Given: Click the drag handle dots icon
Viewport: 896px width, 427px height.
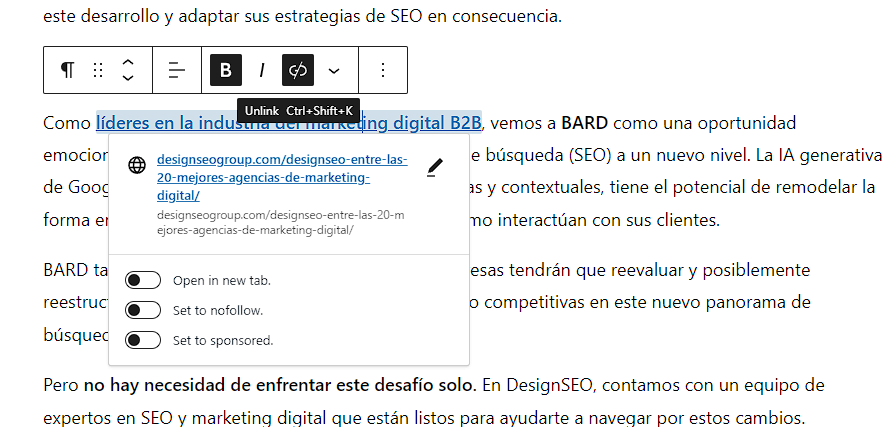Looking at the screenshot, I should click(x=98, y=70).
